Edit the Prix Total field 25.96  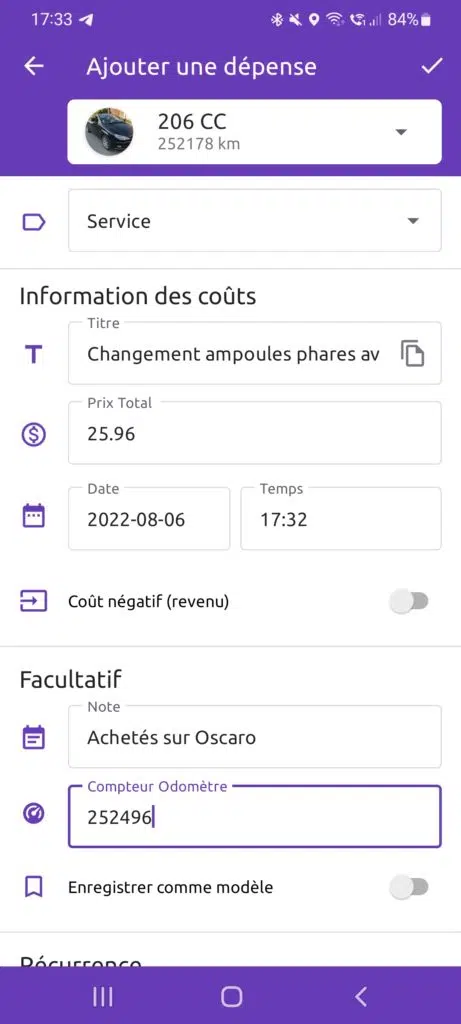click(255, 433)
